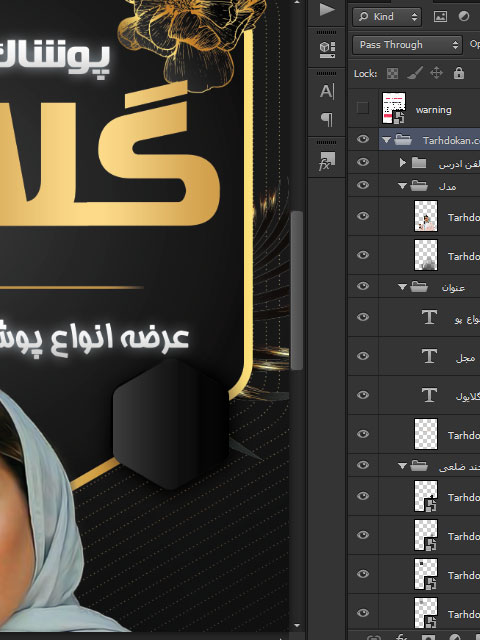Screen dimensions: 480x640
Task: Open the Styles panel fx icon
Action: [x=327, y=161]
